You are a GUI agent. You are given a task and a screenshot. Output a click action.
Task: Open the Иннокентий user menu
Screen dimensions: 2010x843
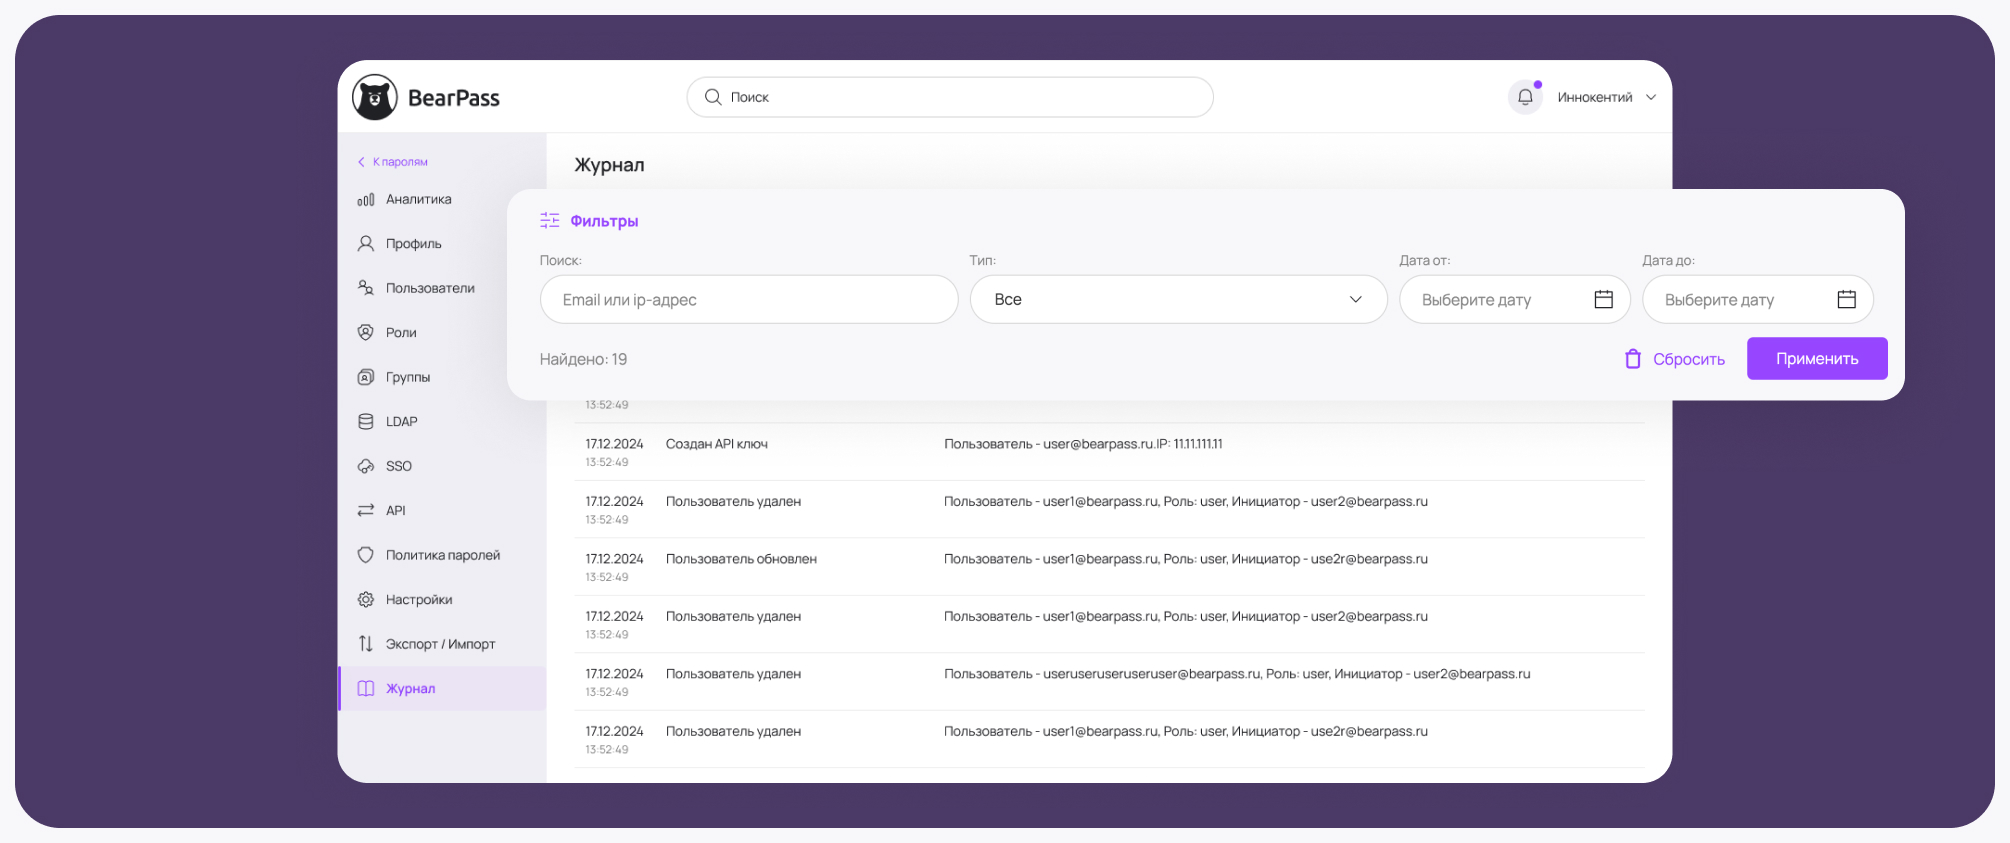tap(1605, 97)
